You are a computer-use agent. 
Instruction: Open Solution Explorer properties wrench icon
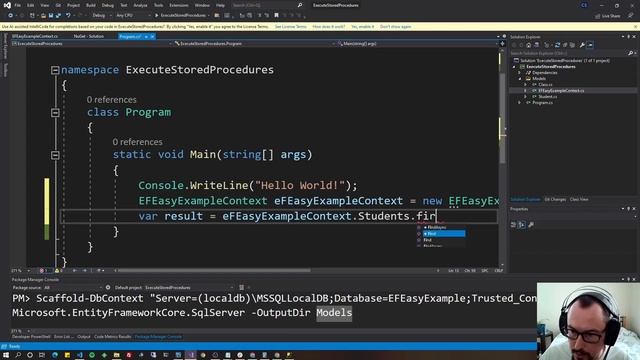pos(582,45)
